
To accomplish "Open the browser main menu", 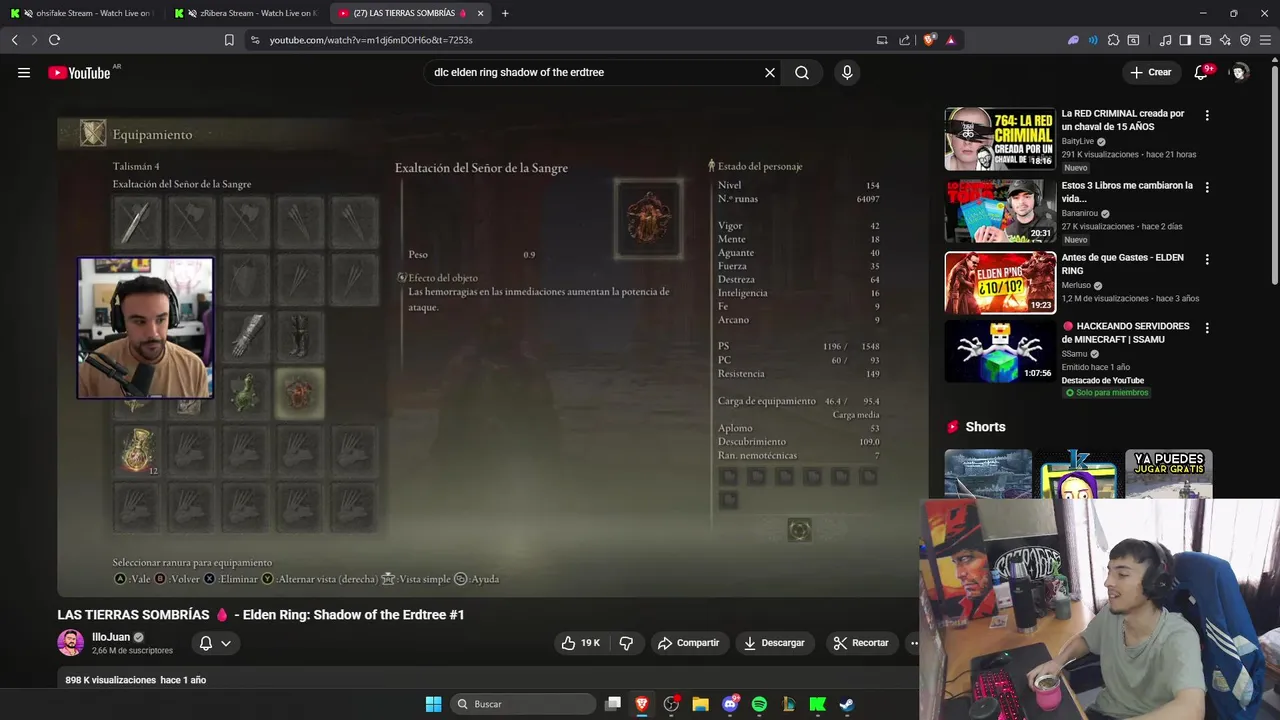I will pos(1265,40).
